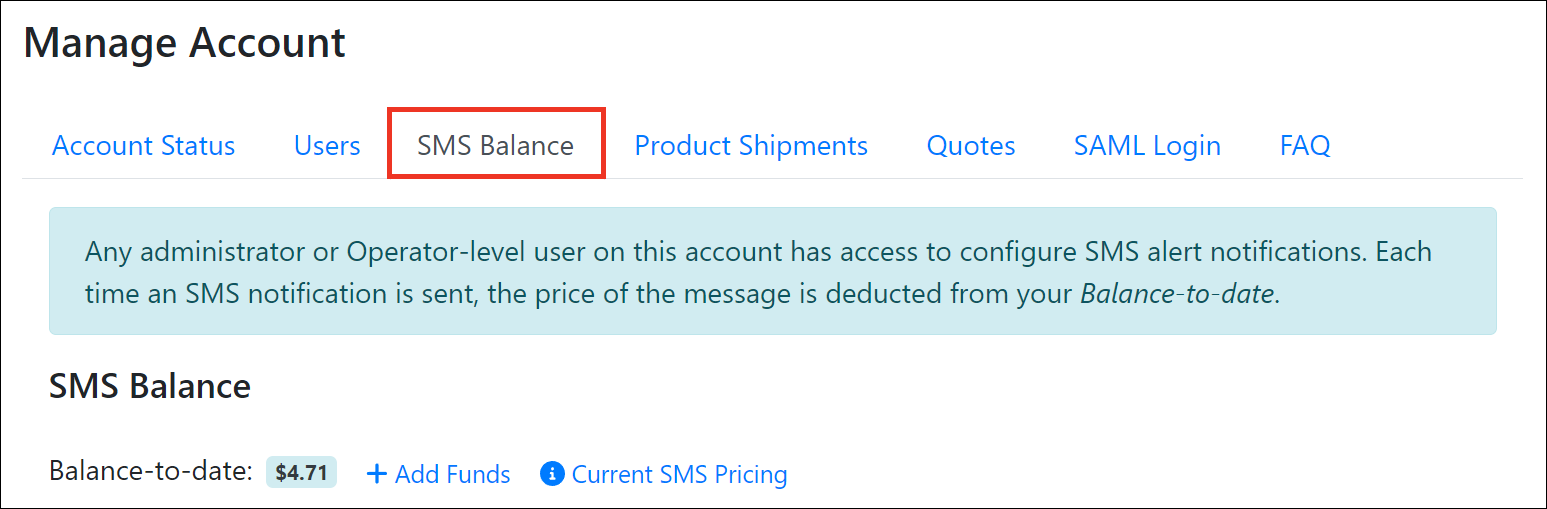Click the plus icon beside Add Funds

(x=376, y=474)
